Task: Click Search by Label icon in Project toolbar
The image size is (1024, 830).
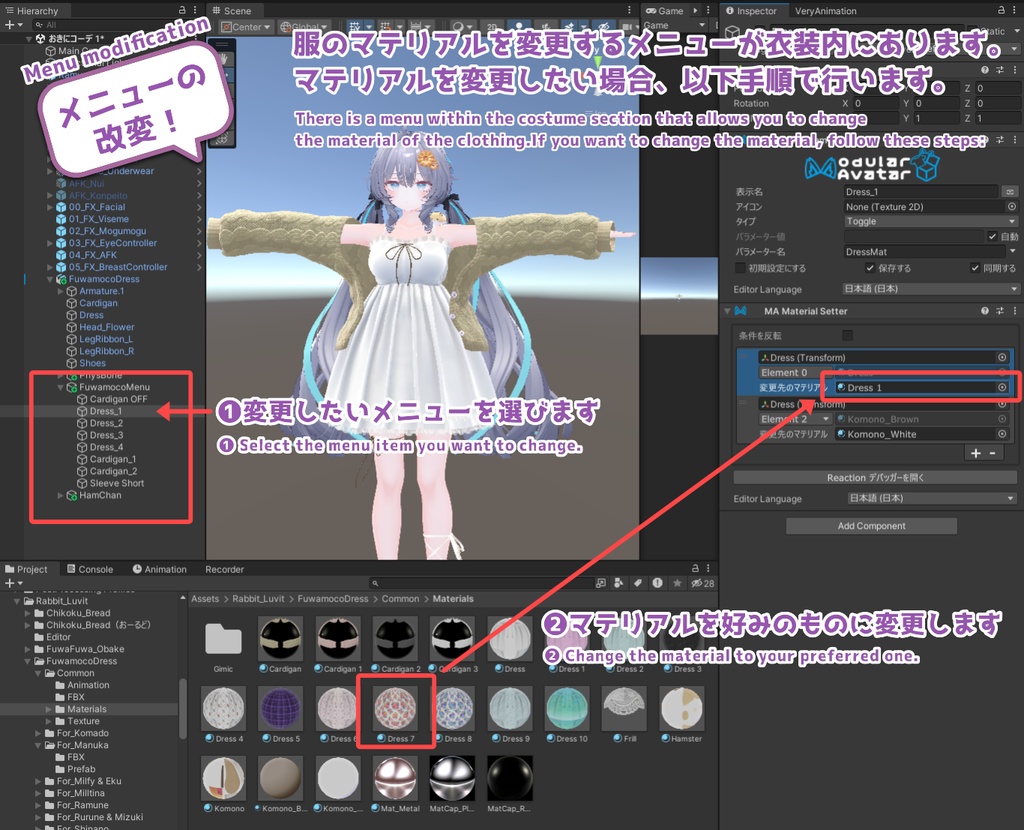Action: pos(638,583)
